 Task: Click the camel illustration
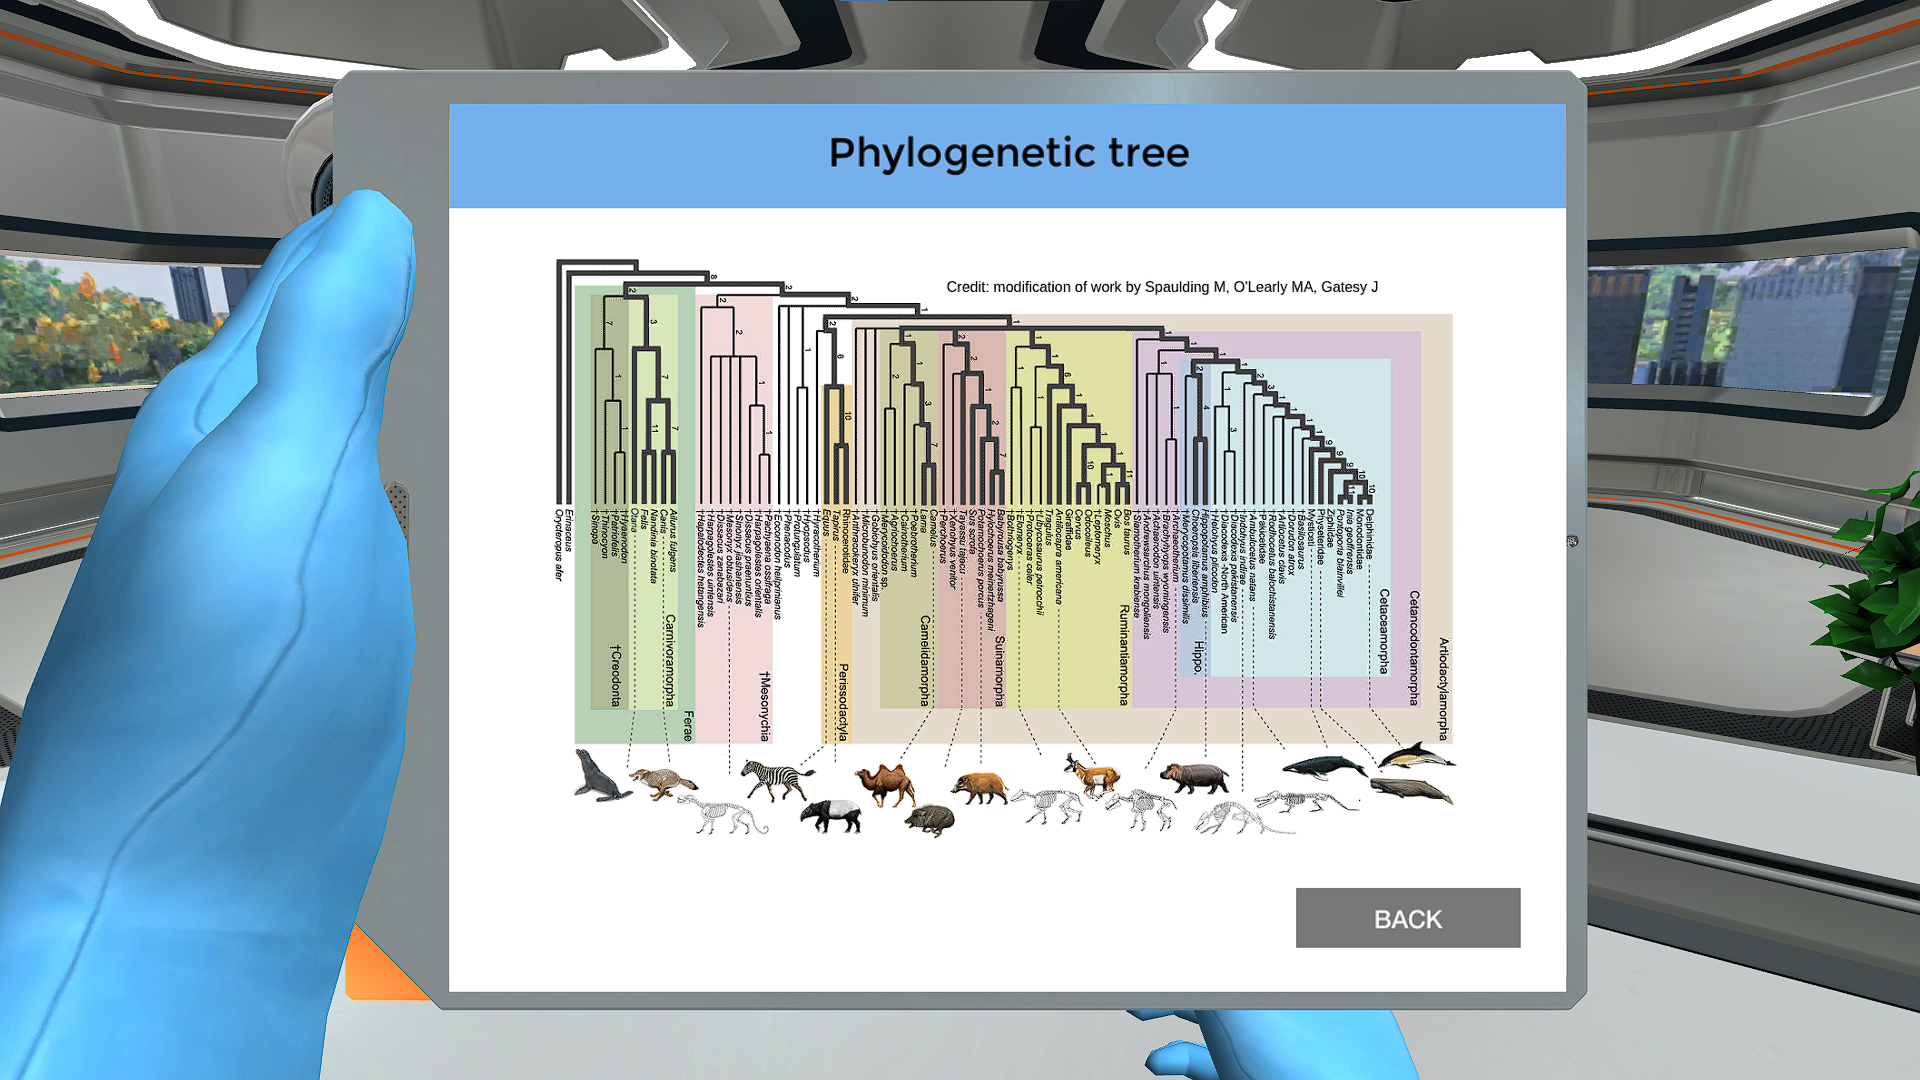tap(885, 784)
